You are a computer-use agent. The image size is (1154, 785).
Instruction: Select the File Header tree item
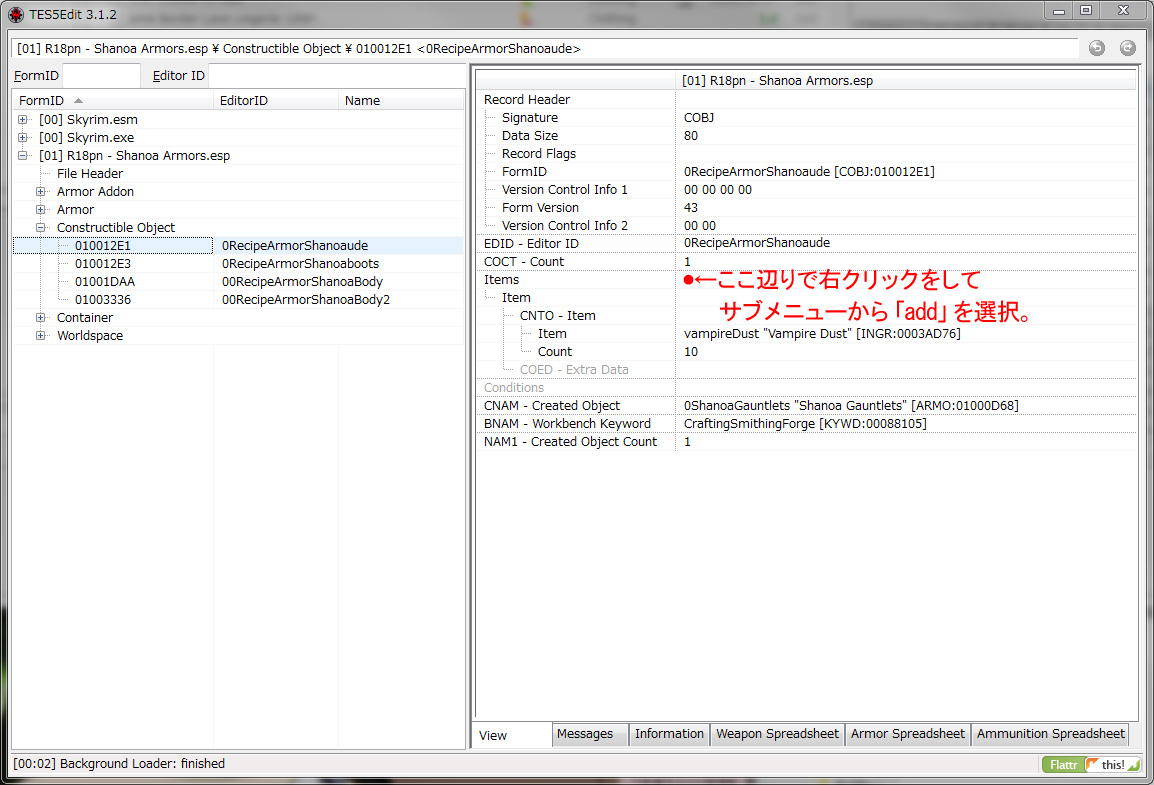pos(90,174)
